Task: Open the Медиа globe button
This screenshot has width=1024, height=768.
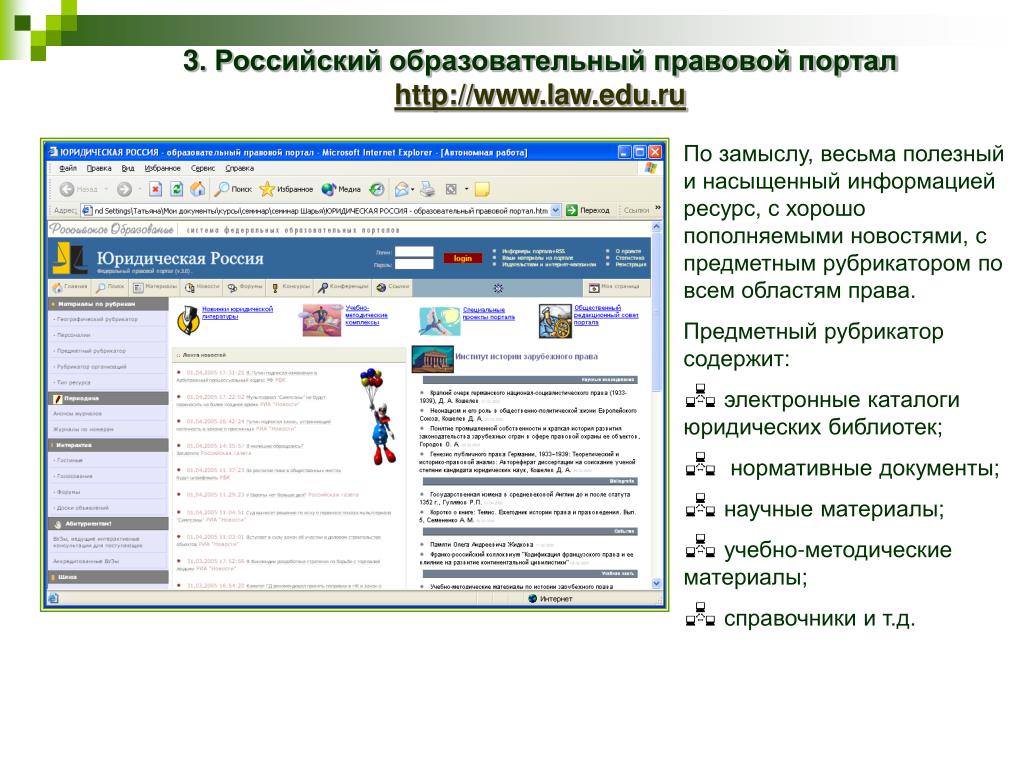Action: pos(341,189)
